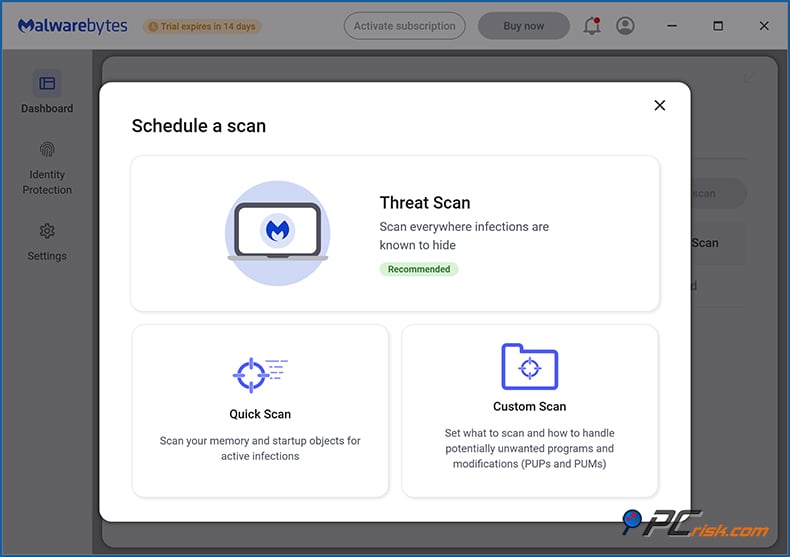Click 'Set what to scan and how to handle' text

coord(530,448)
